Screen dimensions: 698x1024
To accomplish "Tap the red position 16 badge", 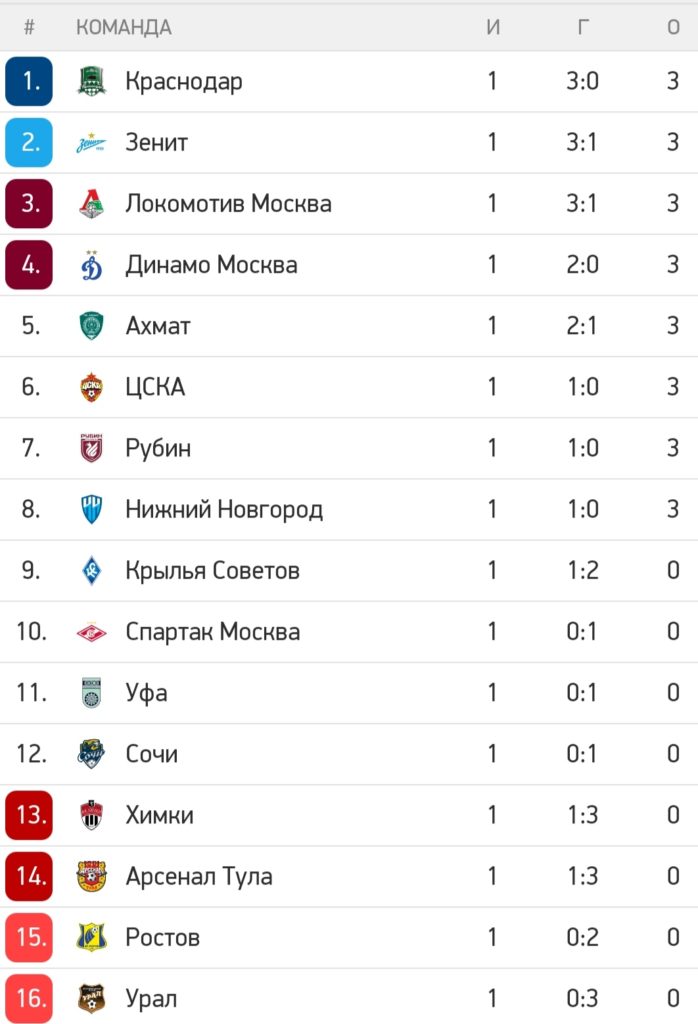I will tap(29, 998).
